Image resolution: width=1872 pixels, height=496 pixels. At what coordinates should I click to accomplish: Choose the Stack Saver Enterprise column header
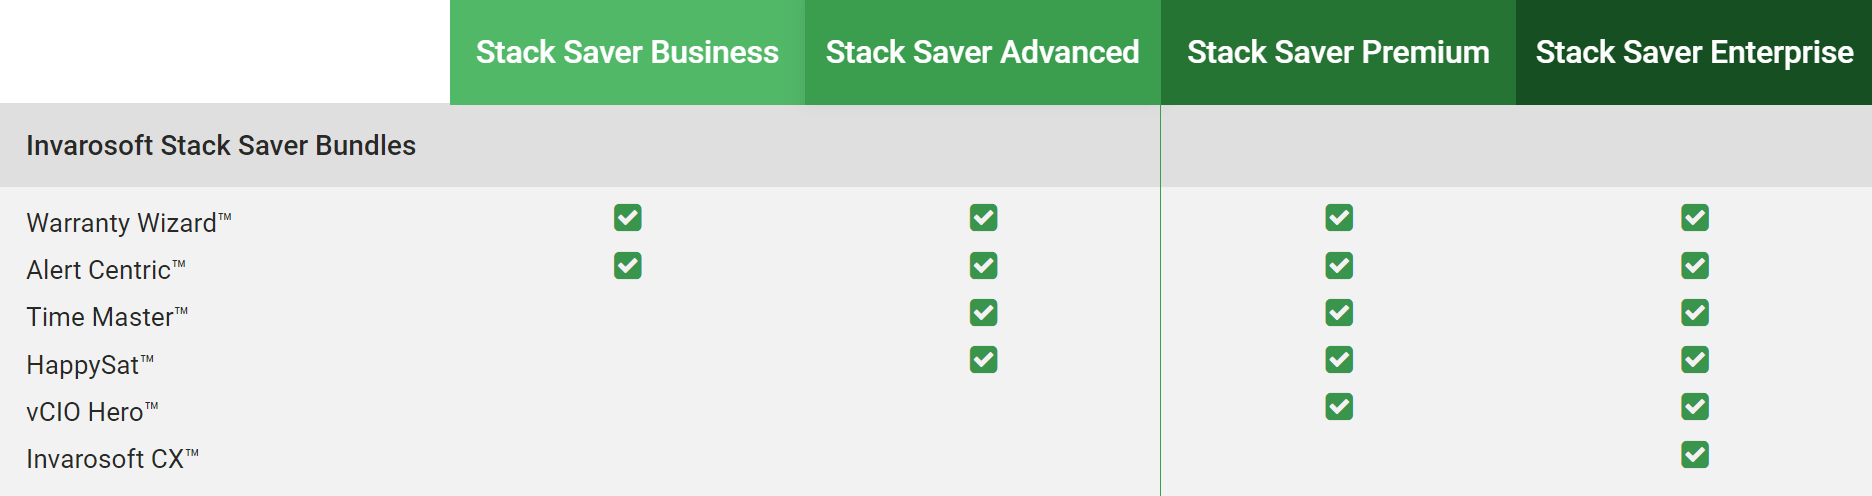point(1694,52)
